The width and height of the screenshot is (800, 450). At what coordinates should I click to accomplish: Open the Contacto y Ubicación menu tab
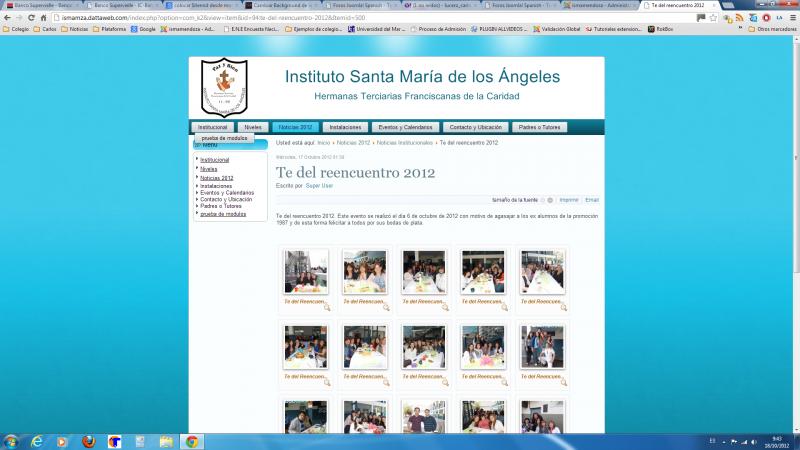(x=476, y=128)
